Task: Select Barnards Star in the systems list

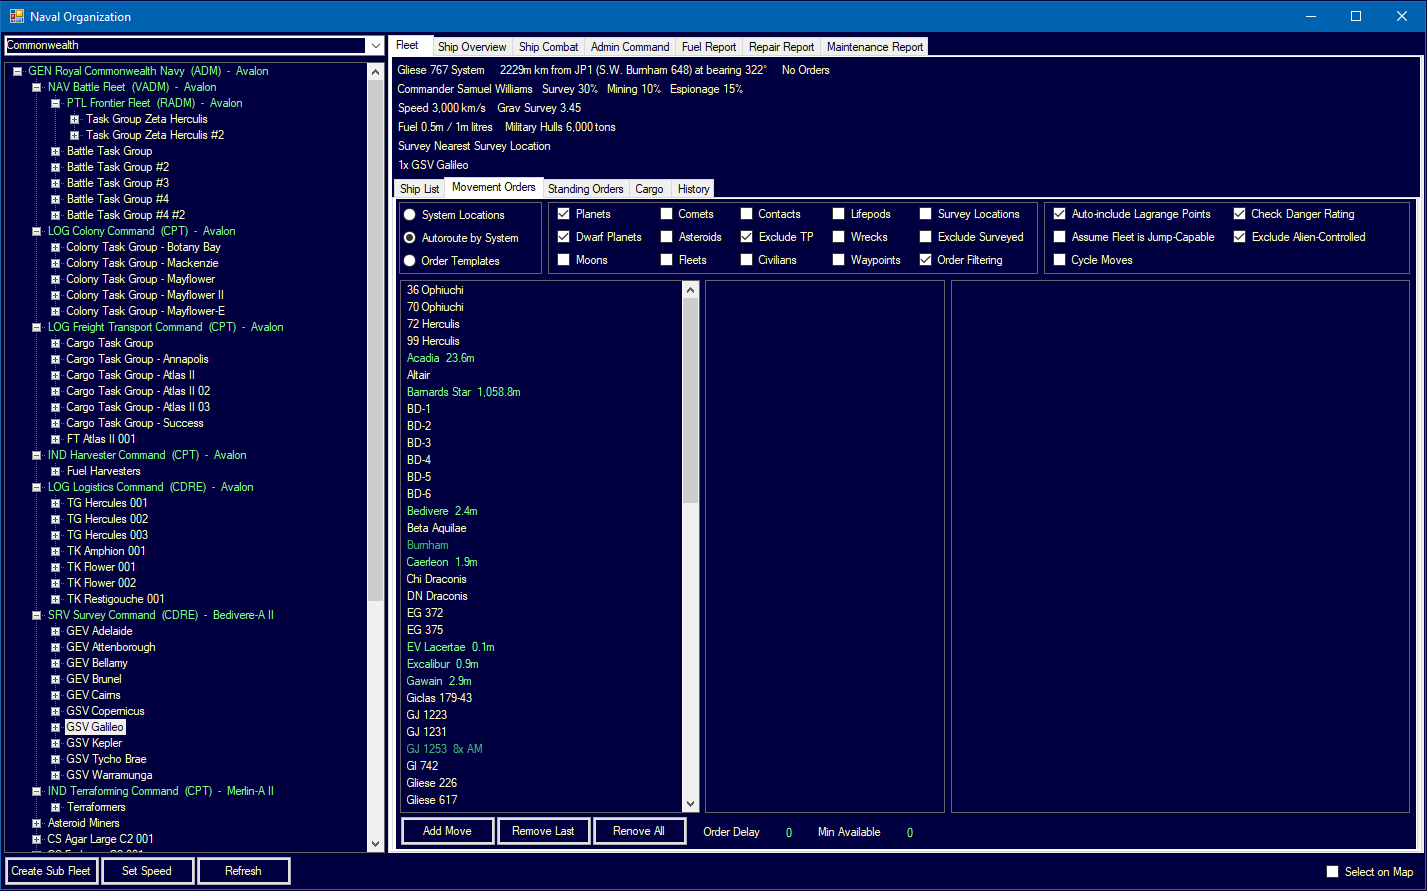Action: coord(464,392)
